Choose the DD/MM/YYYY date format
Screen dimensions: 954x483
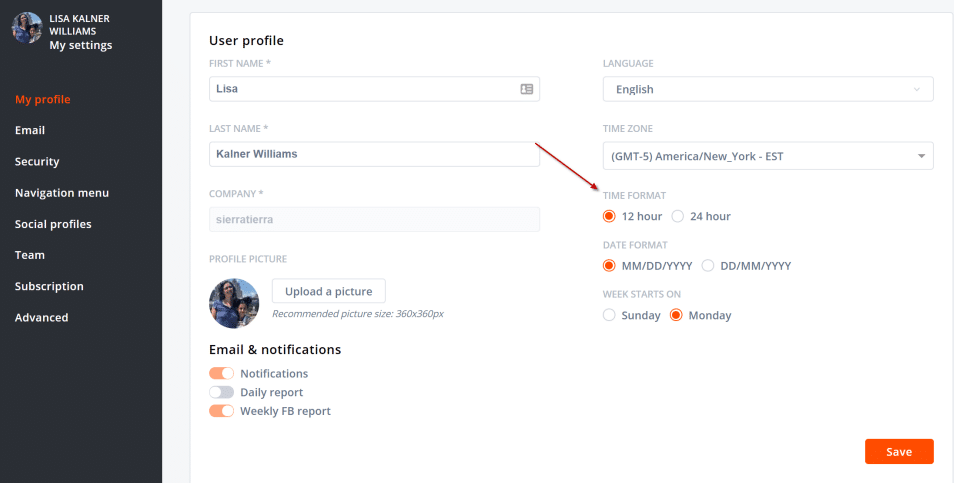(708, 266)
